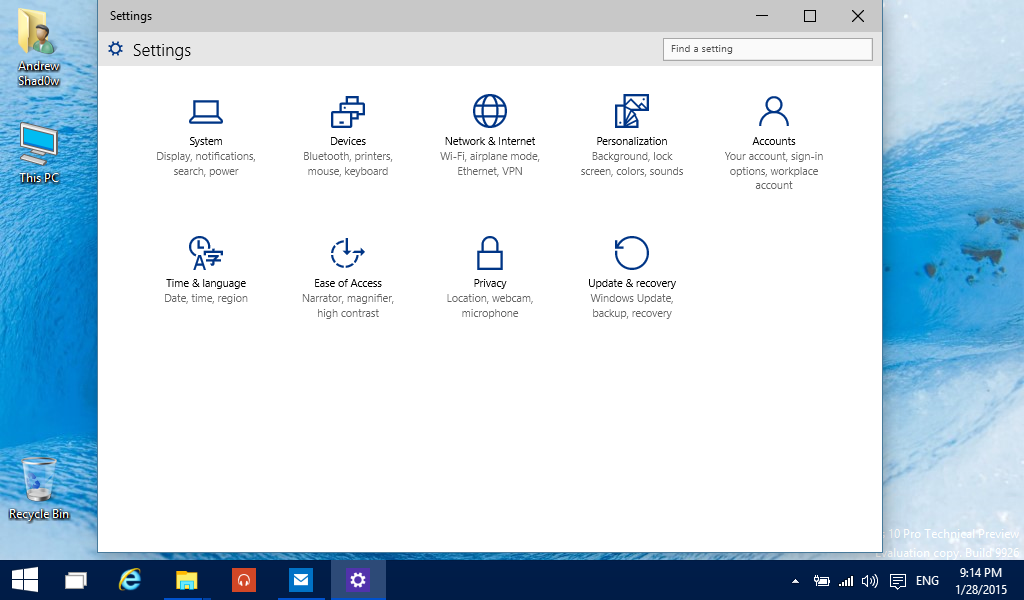Image resolution: width=1024 pixels, height=600 pixels.
Task: Open Network & Internet settings
Action: [x=490, y=136]
